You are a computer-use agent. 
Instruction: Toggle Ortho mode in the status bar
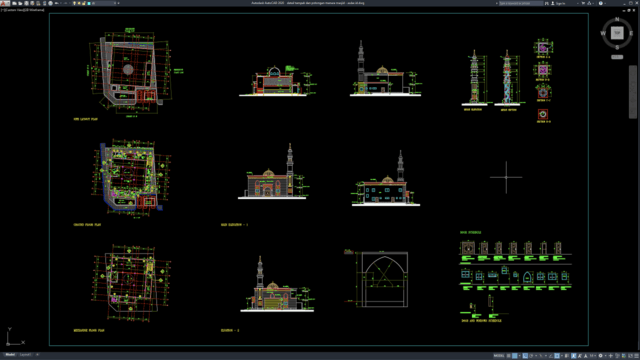pyautogui.click(x=525, y=356)
